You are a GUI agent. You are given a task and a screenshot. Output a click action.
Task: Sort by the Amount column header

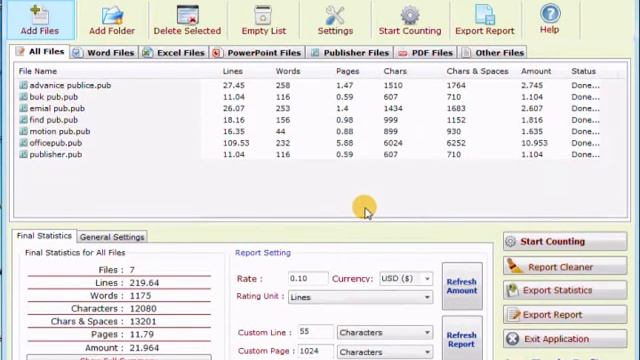click(536, 71)
